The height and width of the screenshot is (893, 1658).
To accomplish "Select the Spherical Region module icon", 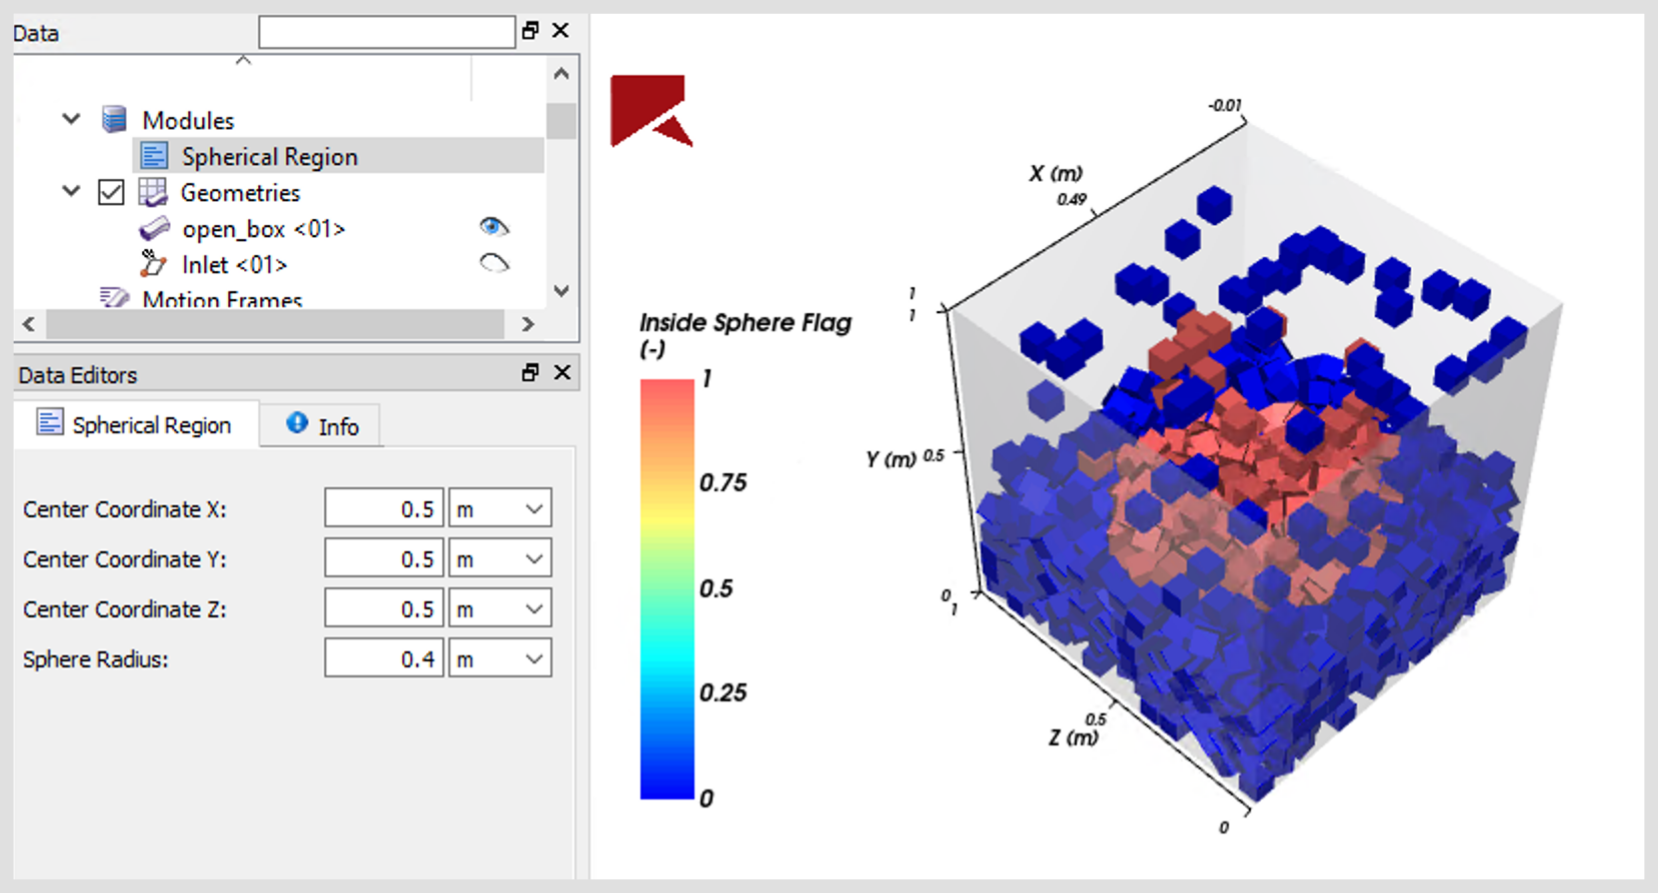I will [154, 156].
